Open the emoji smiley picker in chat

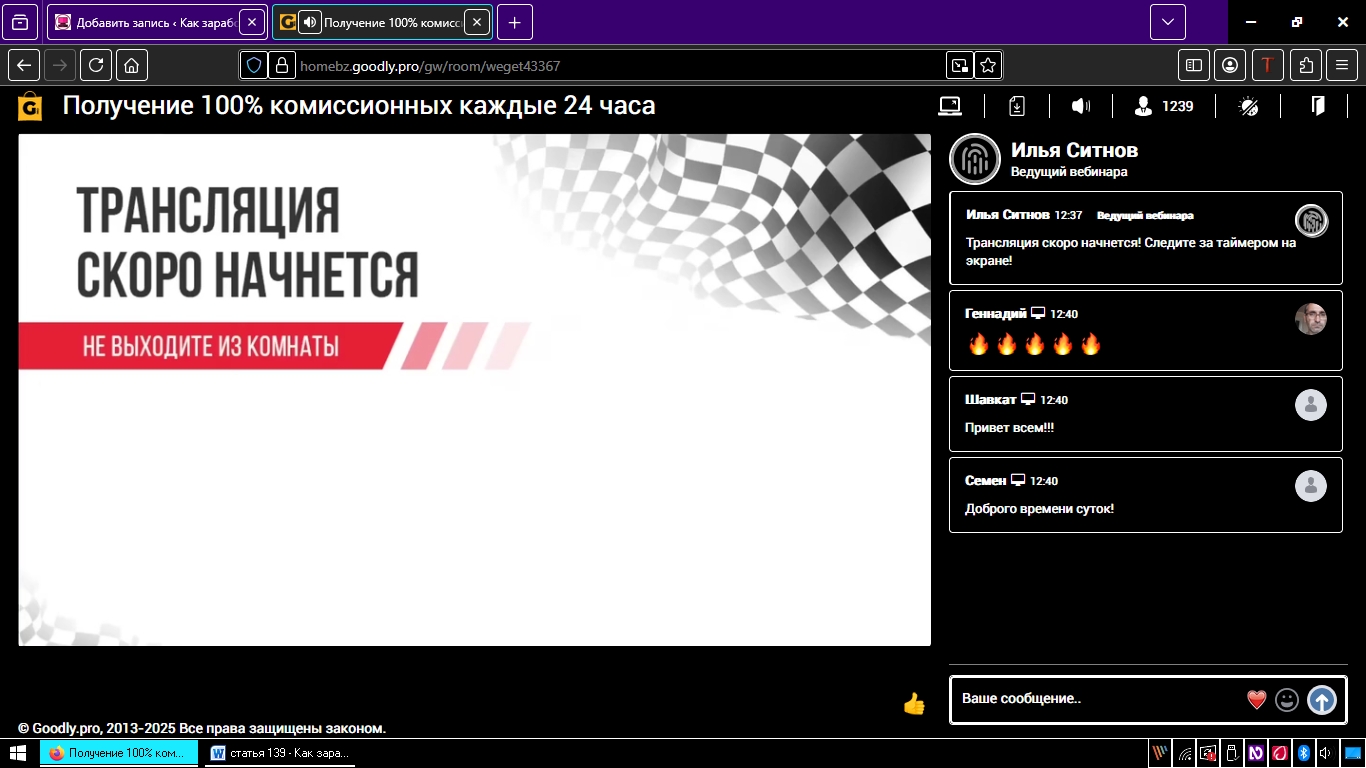(x=1287, y=700)
